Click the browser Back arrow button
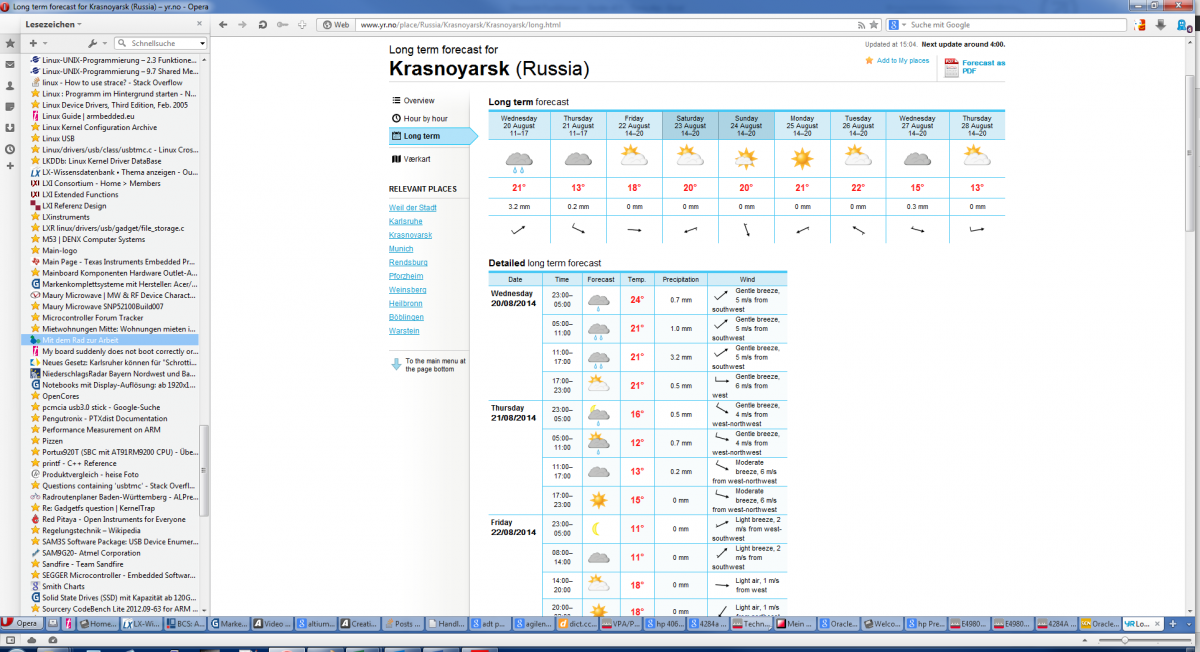The width and height of the screenshot is (1200, 652). [x=221, y=24]
